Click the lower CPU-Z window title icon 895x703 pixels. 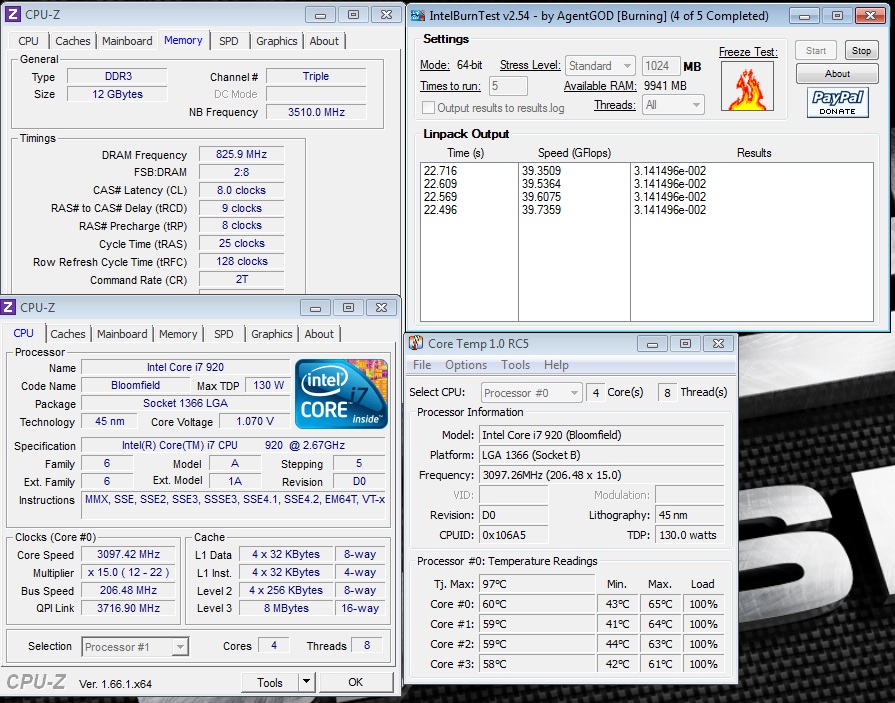10,308
